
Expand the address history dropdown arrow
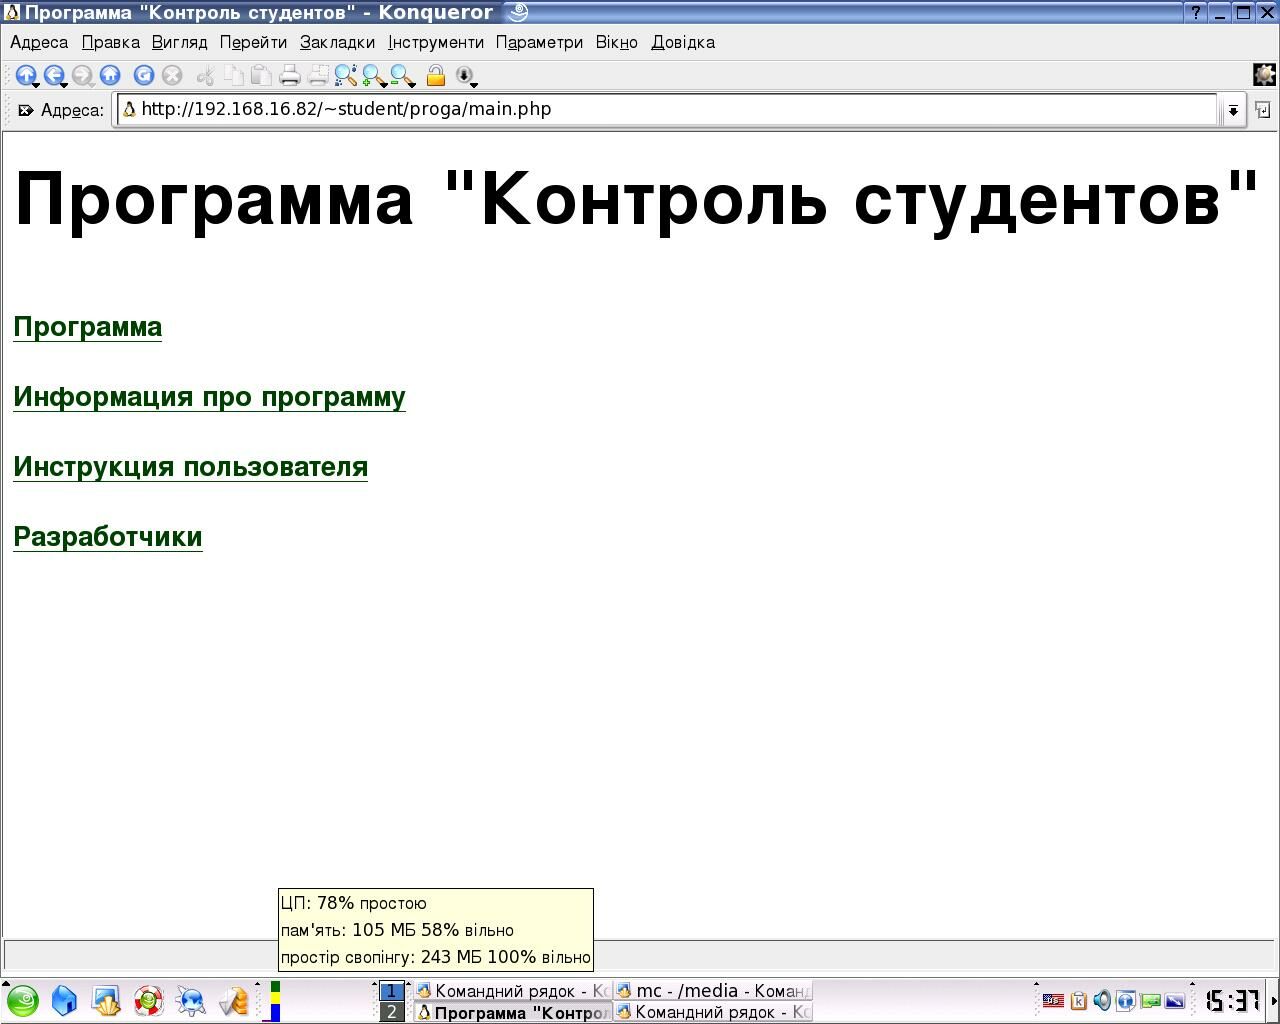(x=1233, y=110)
